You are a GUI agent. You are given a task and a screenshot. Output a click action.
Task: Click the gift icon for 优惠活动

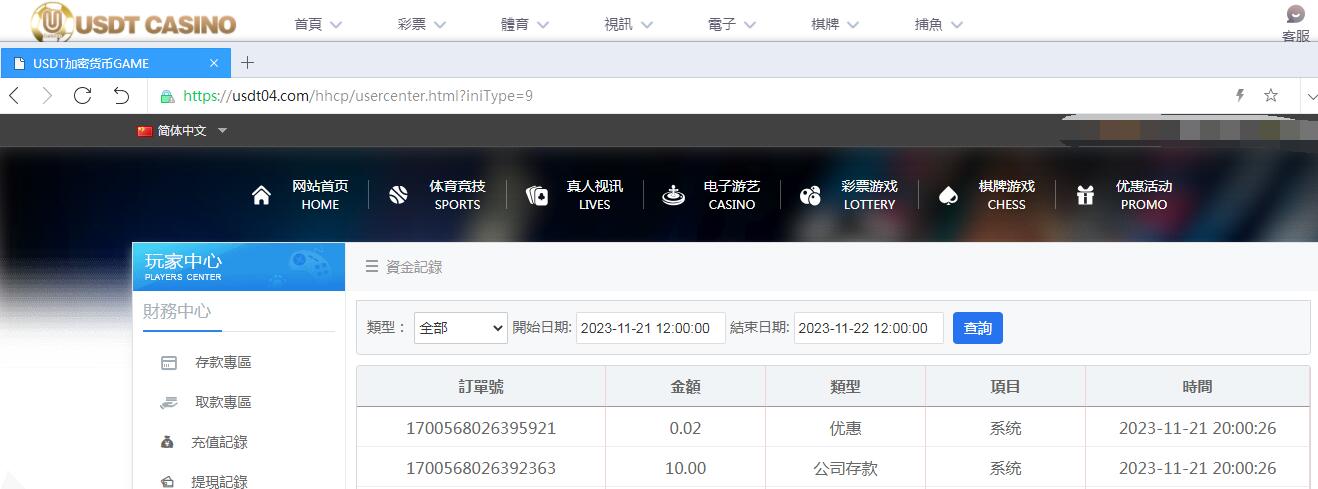coord(1086,195)
